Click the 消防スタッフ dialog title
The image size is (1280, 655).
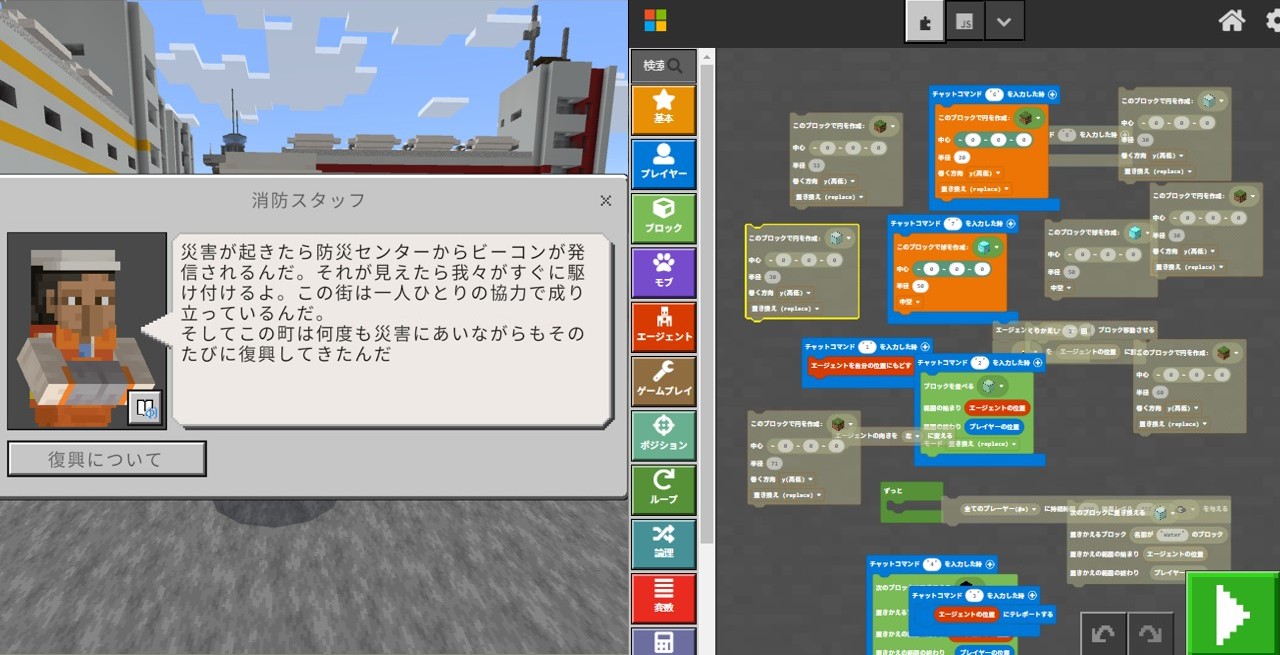[308, 201]
